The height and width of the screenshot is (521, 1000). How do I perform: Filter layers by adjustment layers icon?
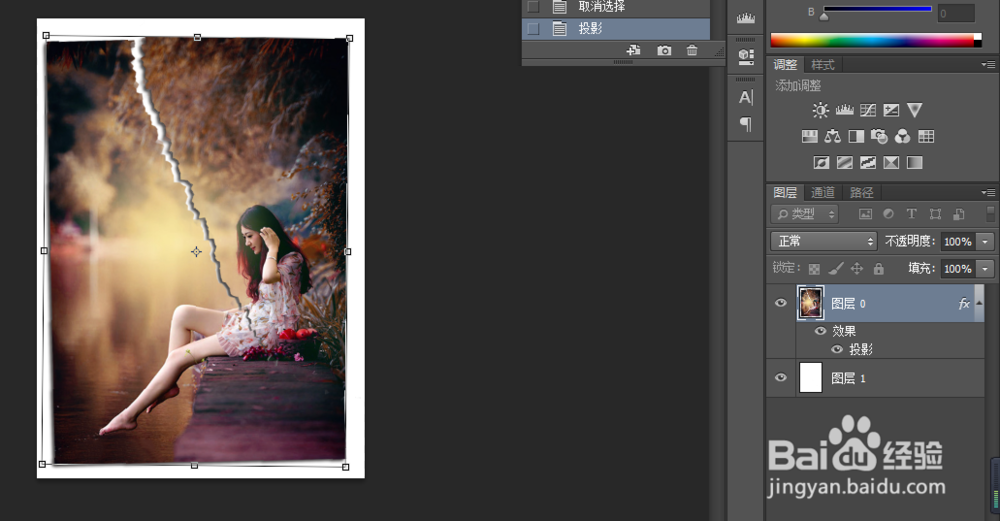coord(888,214)
